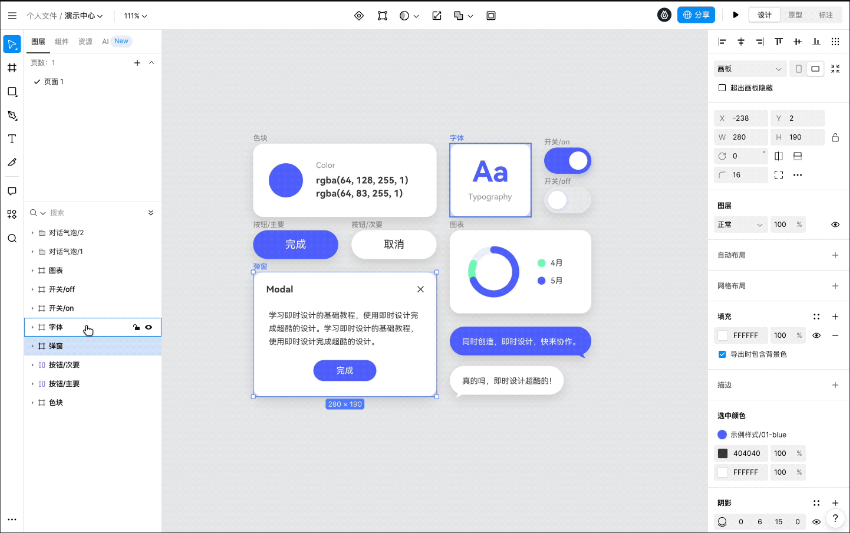Click the layout grid icon in top toolbar
This screenshot has width=850, height=533.
pos(491,16)
